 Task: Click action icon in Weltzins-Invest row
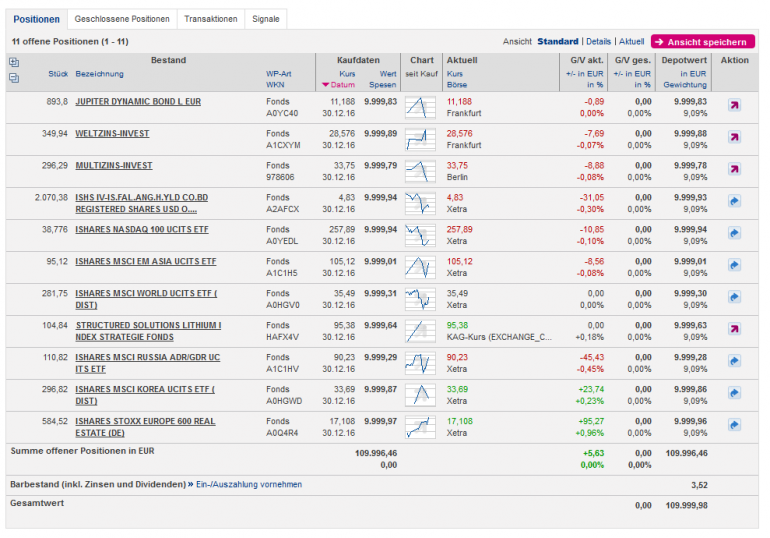[x=734, y=137]
